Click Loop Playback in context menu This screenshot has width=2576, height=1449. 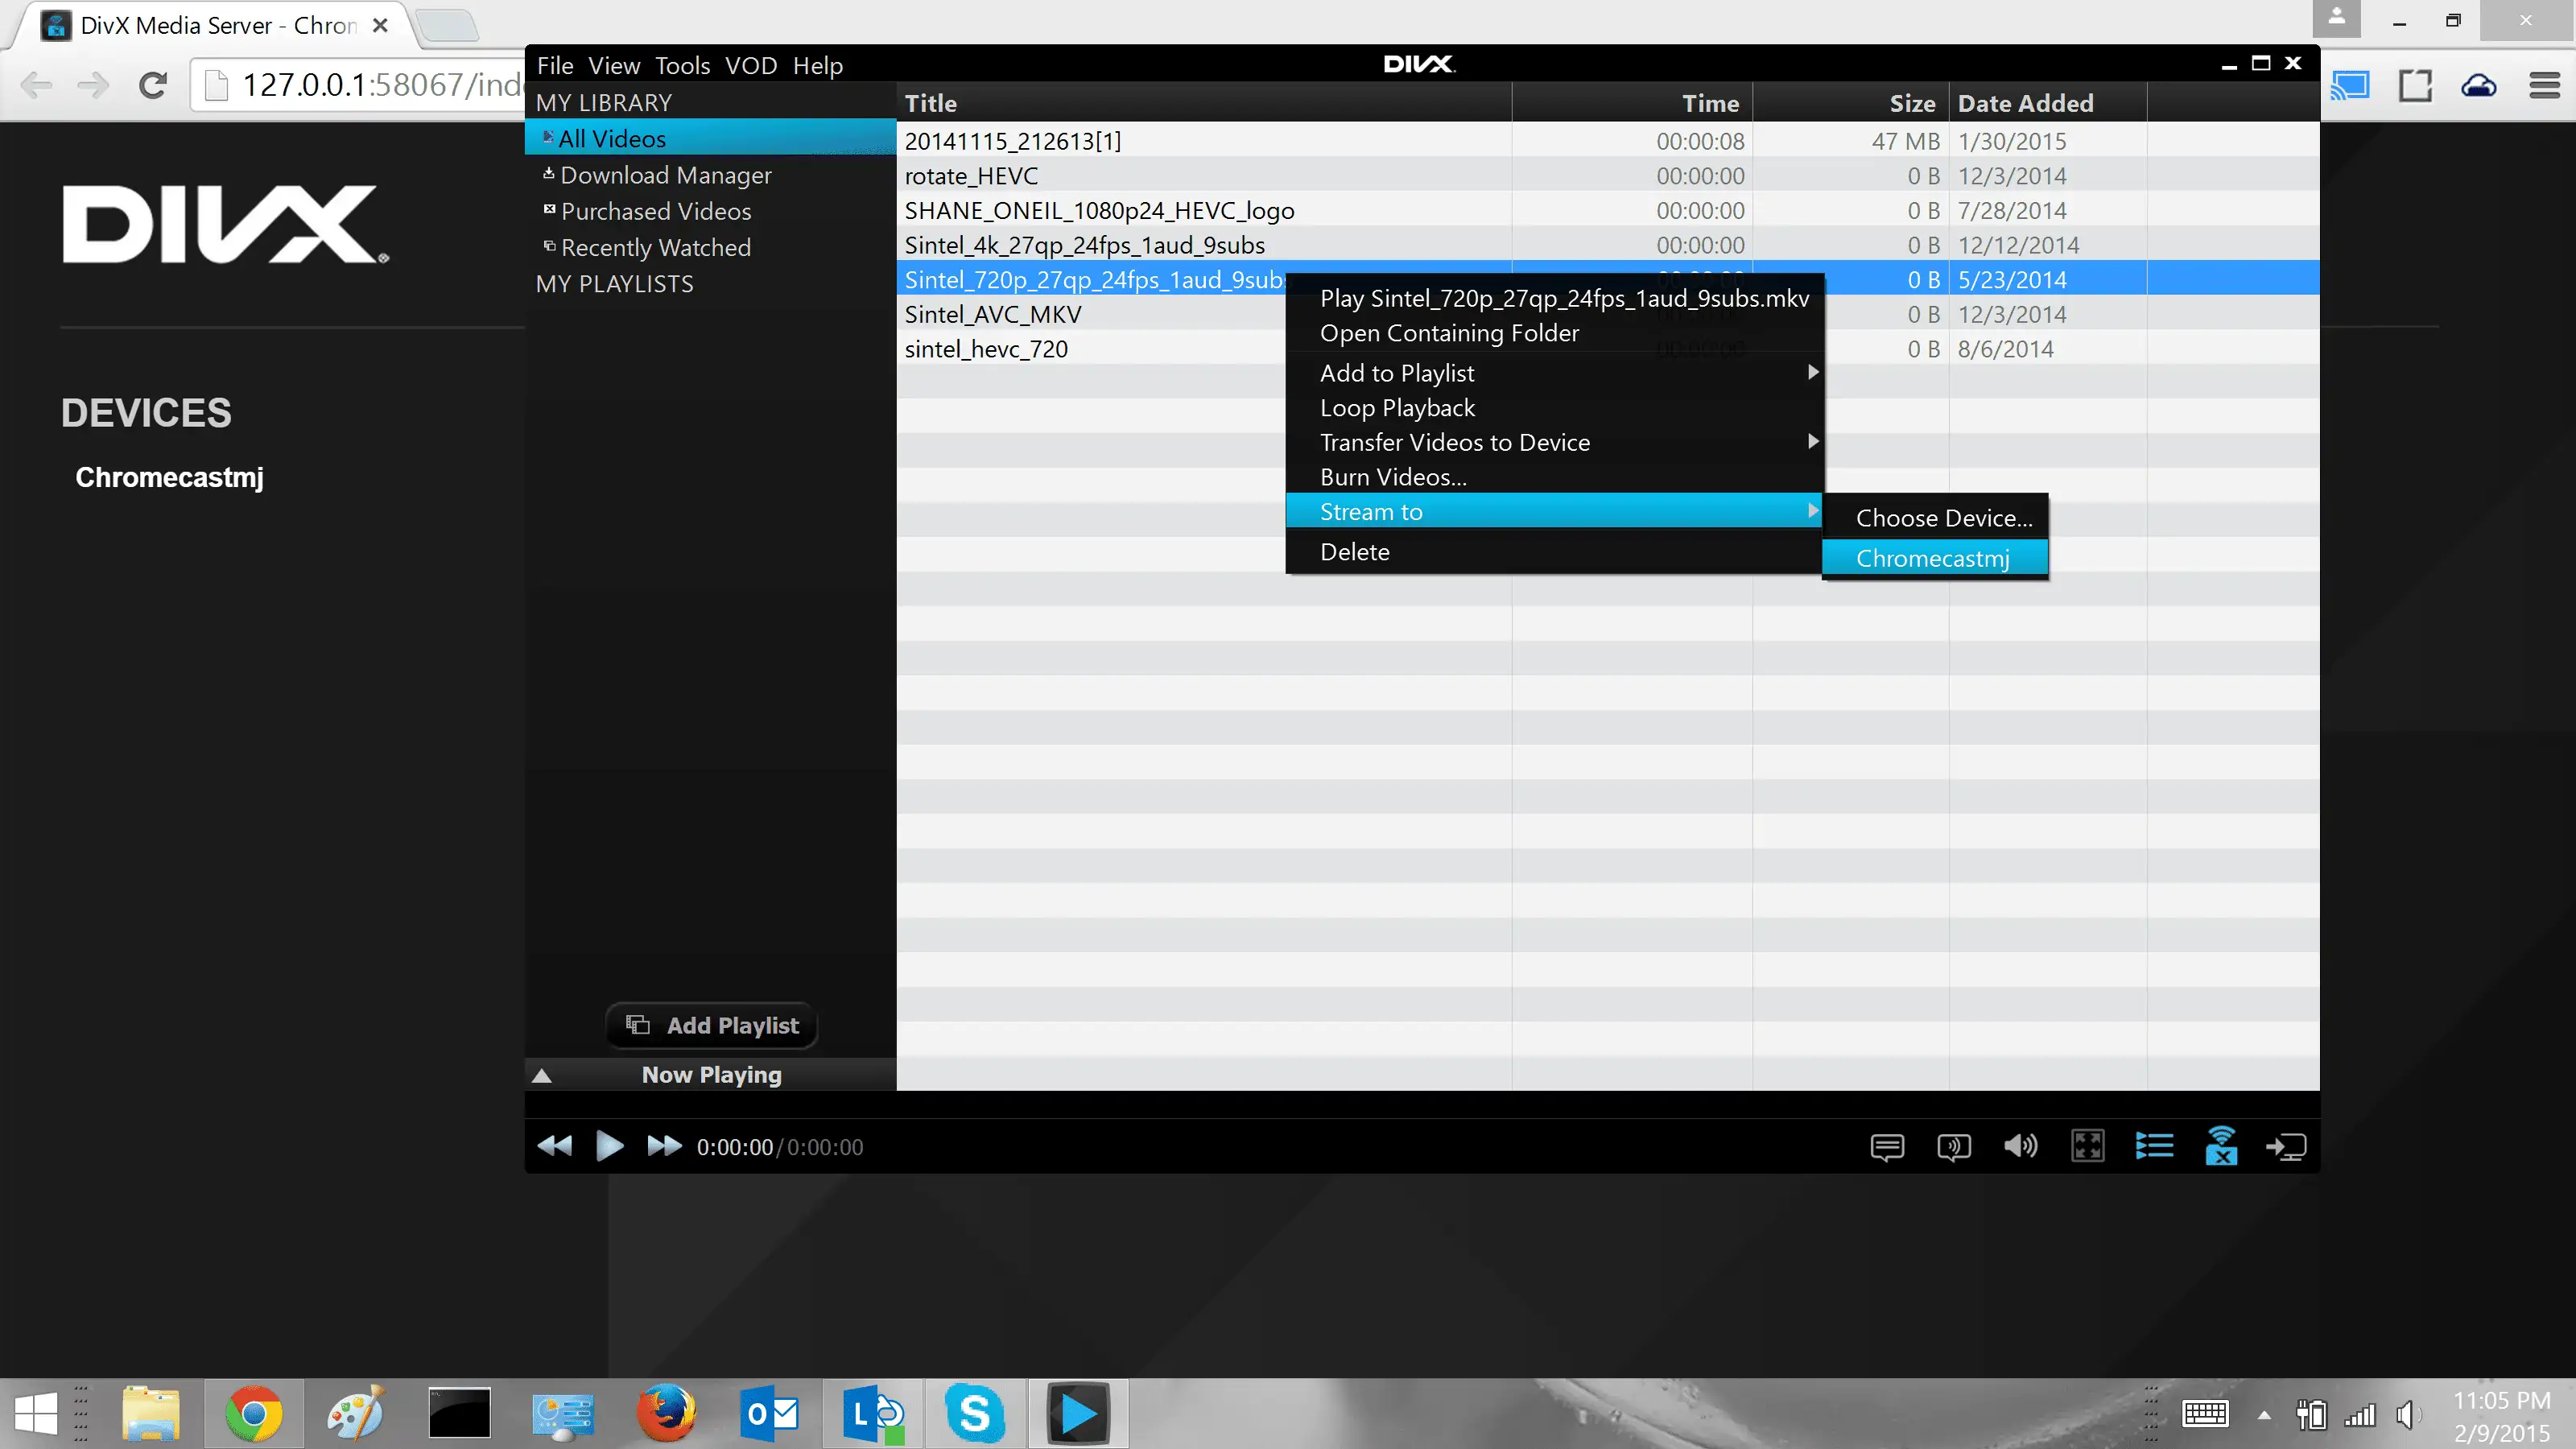click(x=1396, y=407)
